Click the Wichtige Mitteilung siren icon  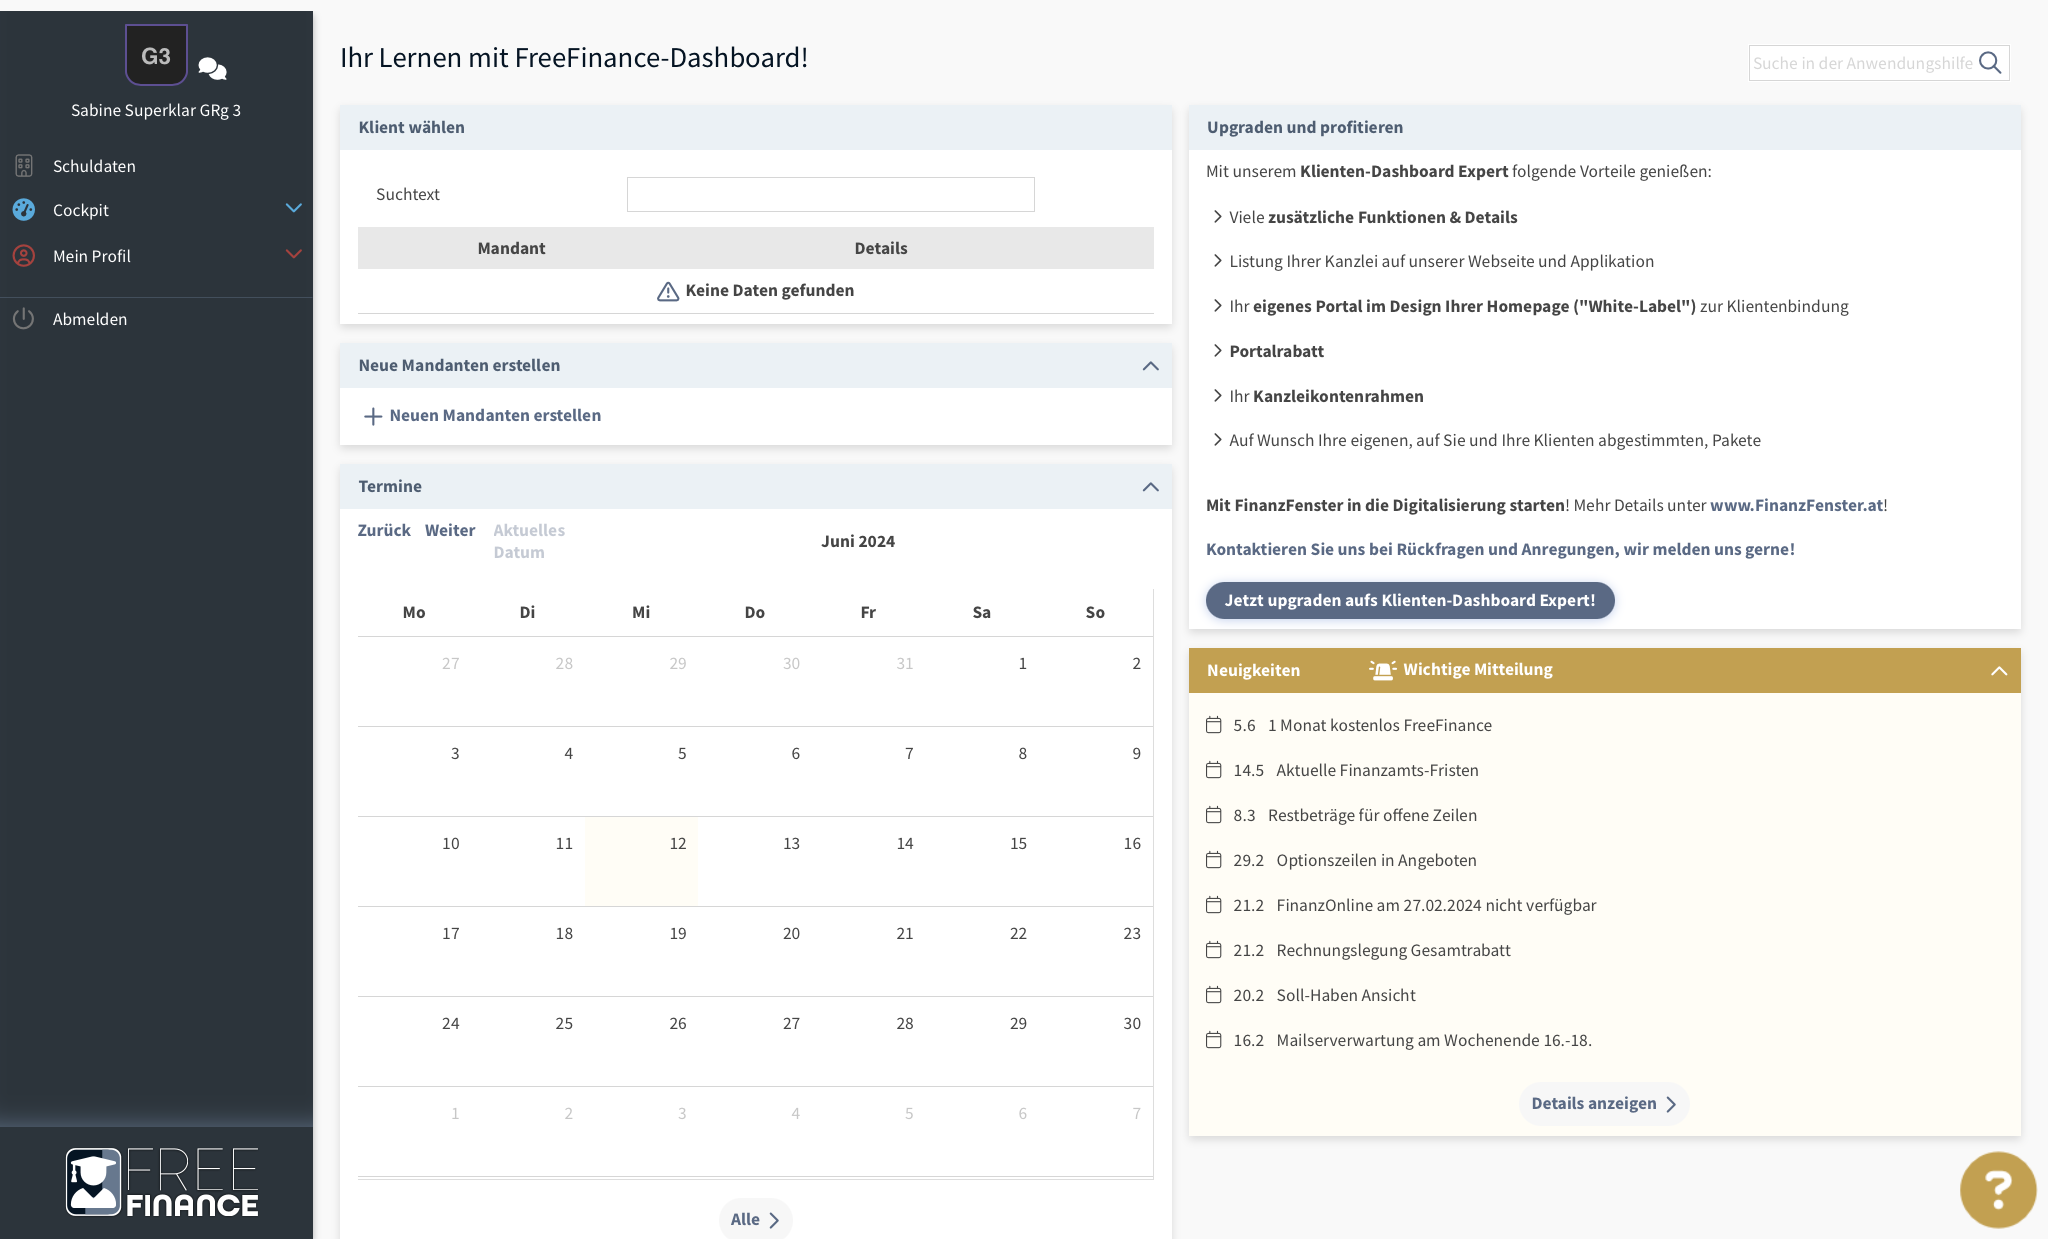click(x=1382, y=669)
